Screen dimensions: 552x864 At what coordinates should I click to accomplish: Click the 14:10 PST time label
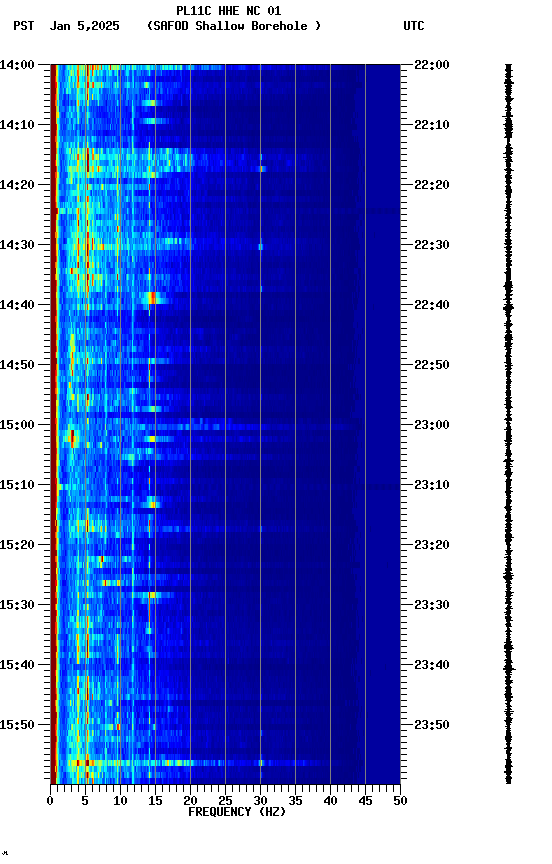pos(17,125)
